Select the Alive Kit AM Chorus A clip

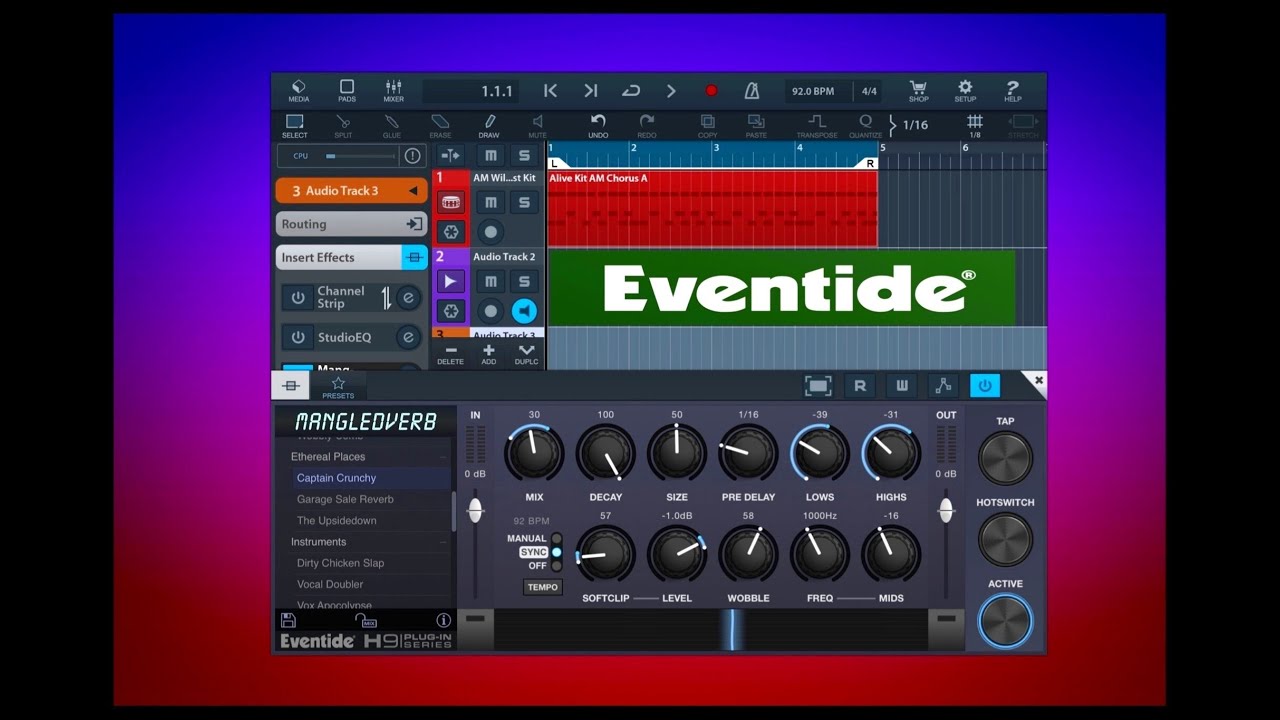[712, 208]
